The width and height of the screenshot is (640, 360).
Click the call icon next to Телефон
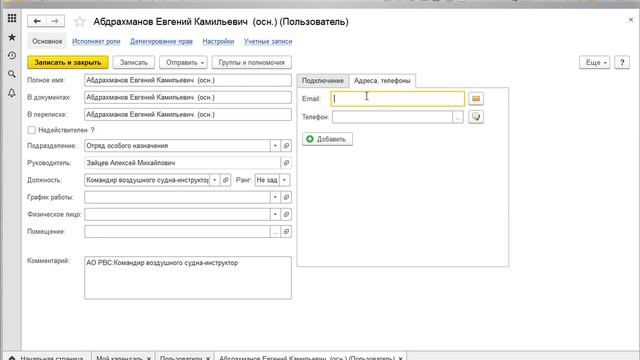click(476, 117)
